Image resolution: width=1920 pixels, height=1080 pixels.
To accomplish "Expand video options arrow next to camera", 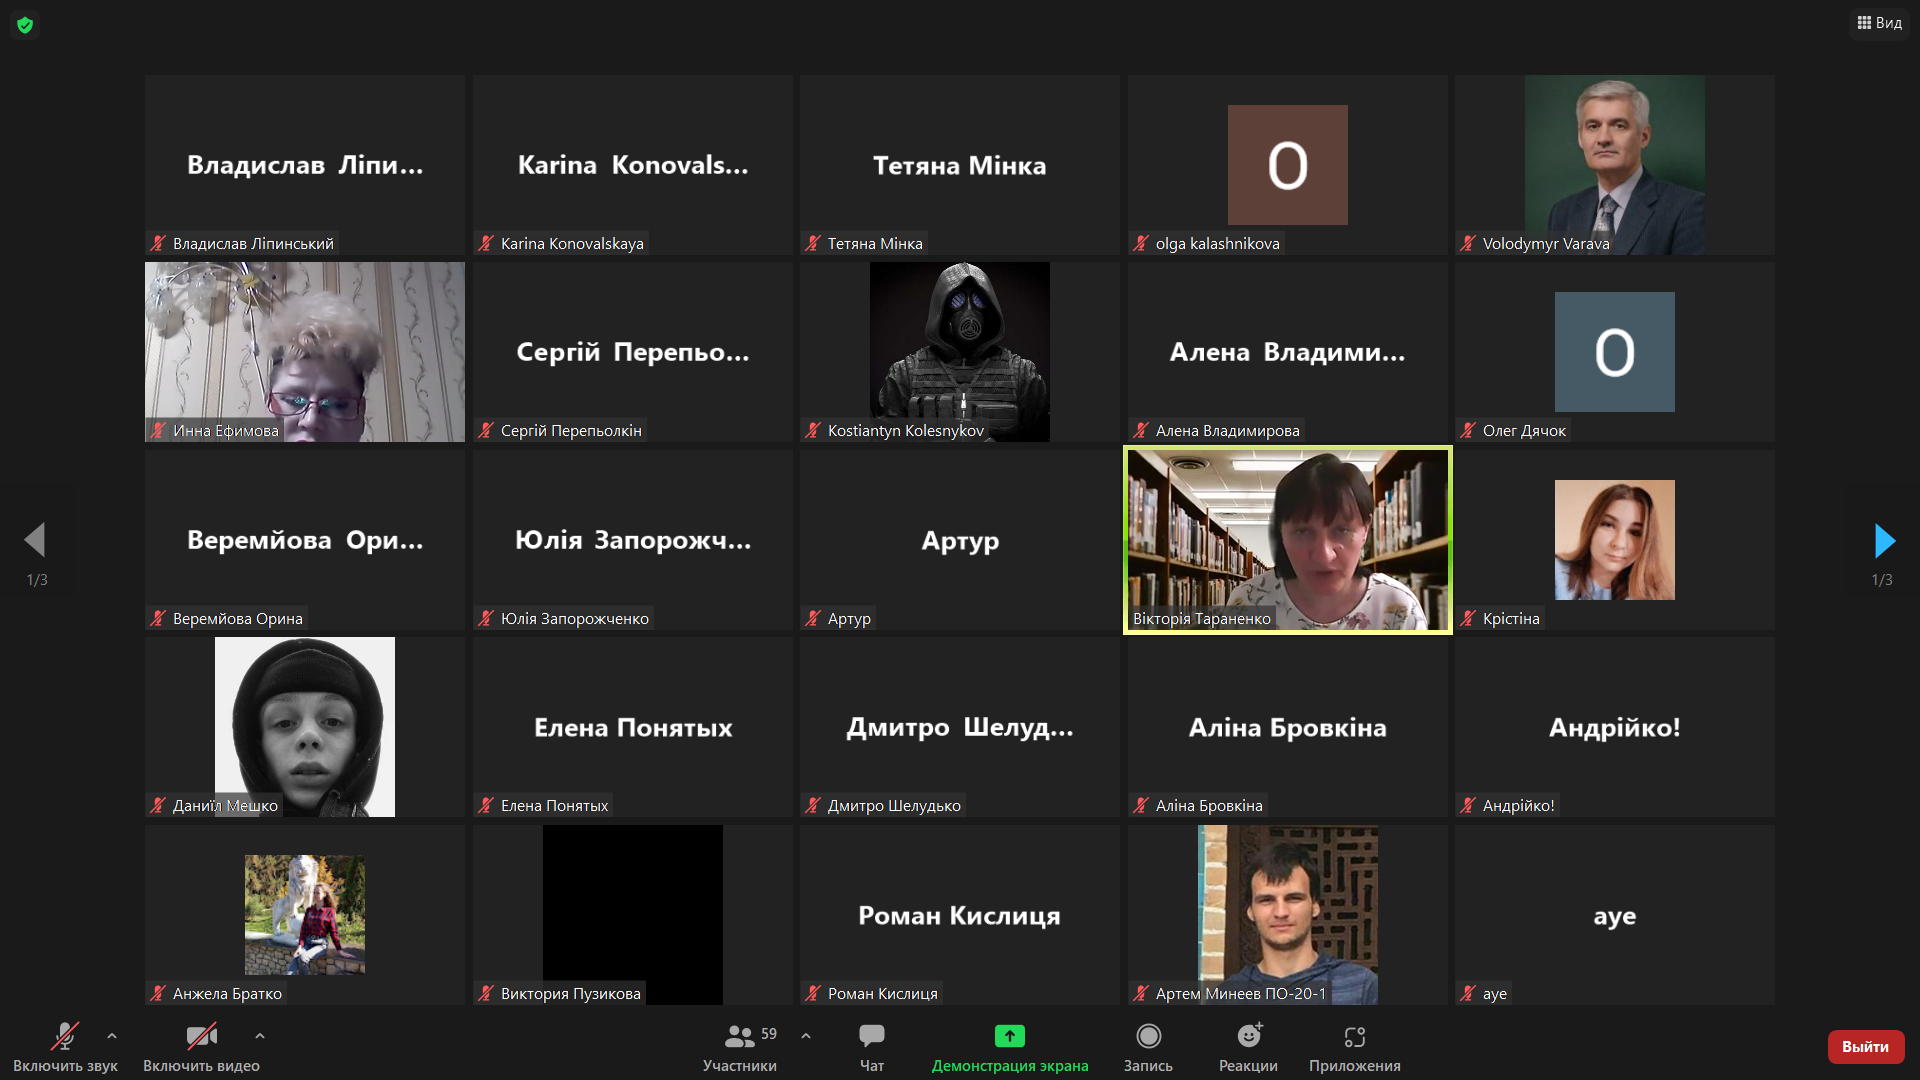I will (x=260, y=1036).
